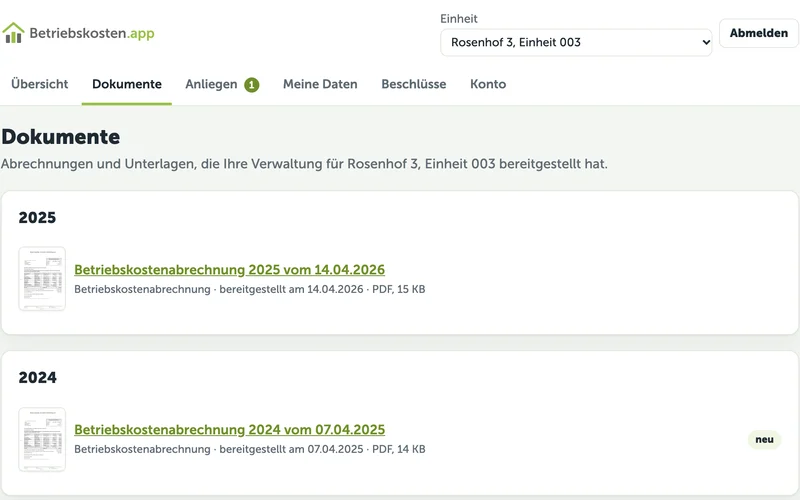This screenshot has height=500, width=800.
Task: Click the '2024' year heading
Action: click(37, 378)
